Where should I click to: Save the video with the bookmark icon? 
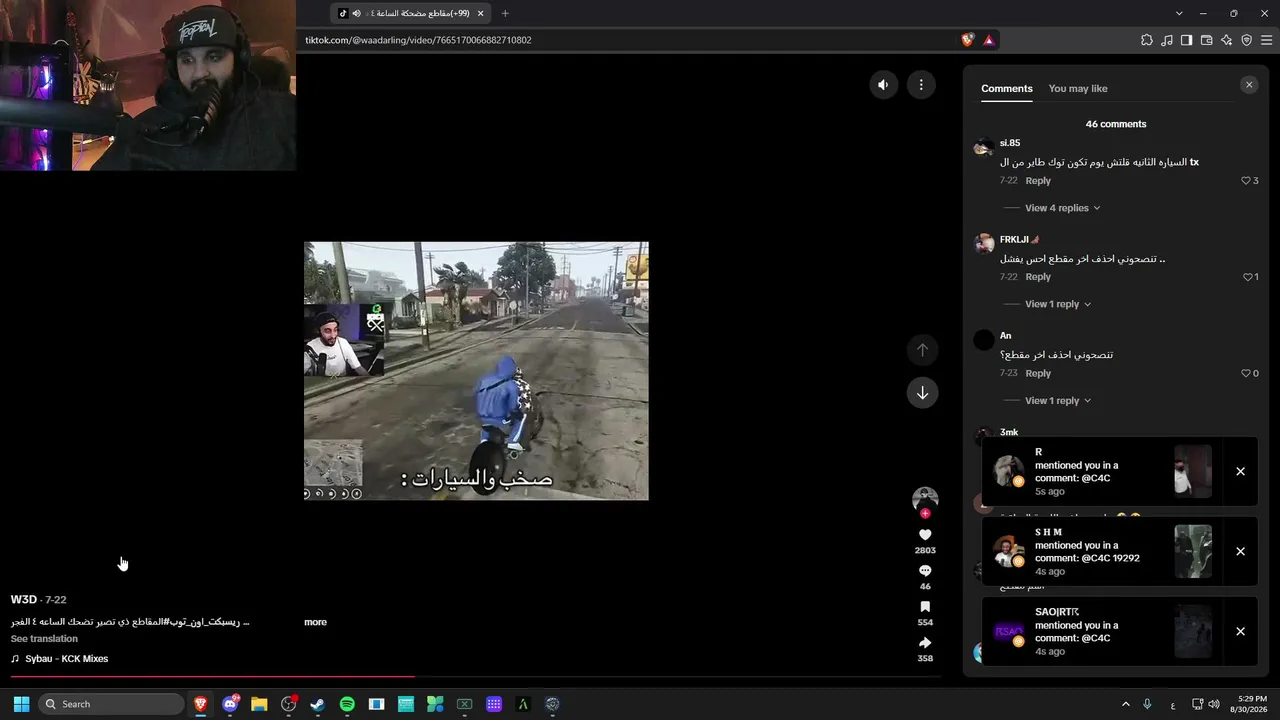click(x=925, y=607)
